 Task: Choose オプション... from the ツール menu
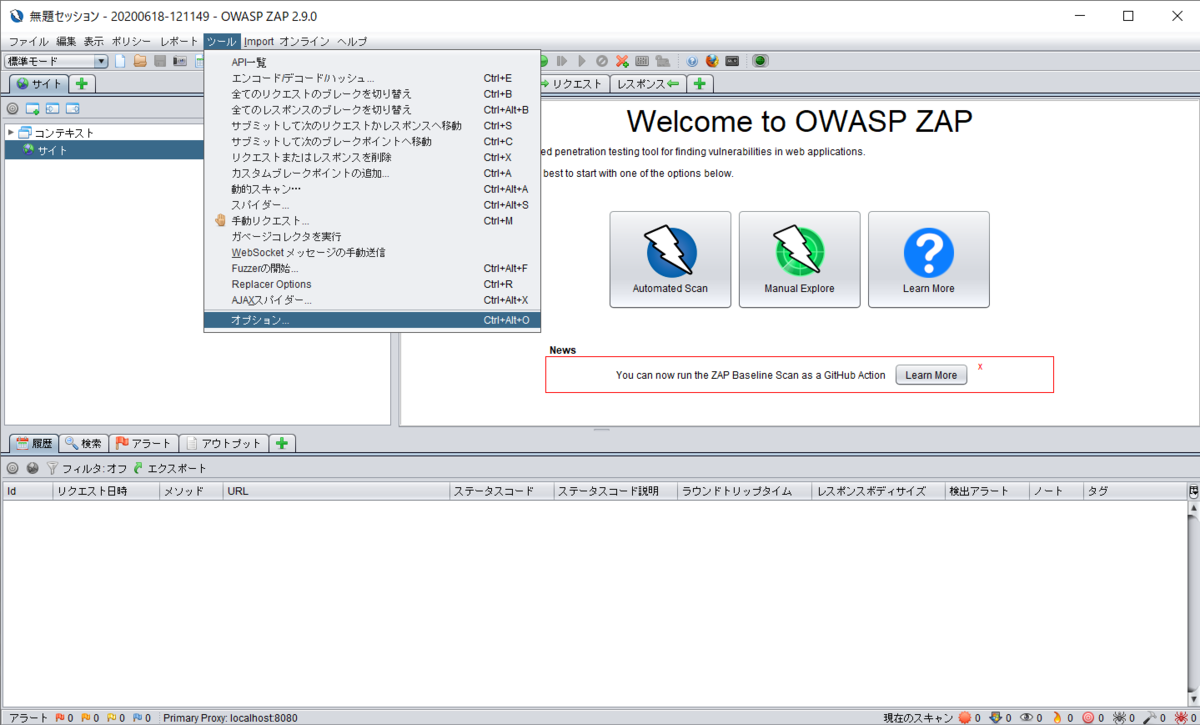pos(372,320)
